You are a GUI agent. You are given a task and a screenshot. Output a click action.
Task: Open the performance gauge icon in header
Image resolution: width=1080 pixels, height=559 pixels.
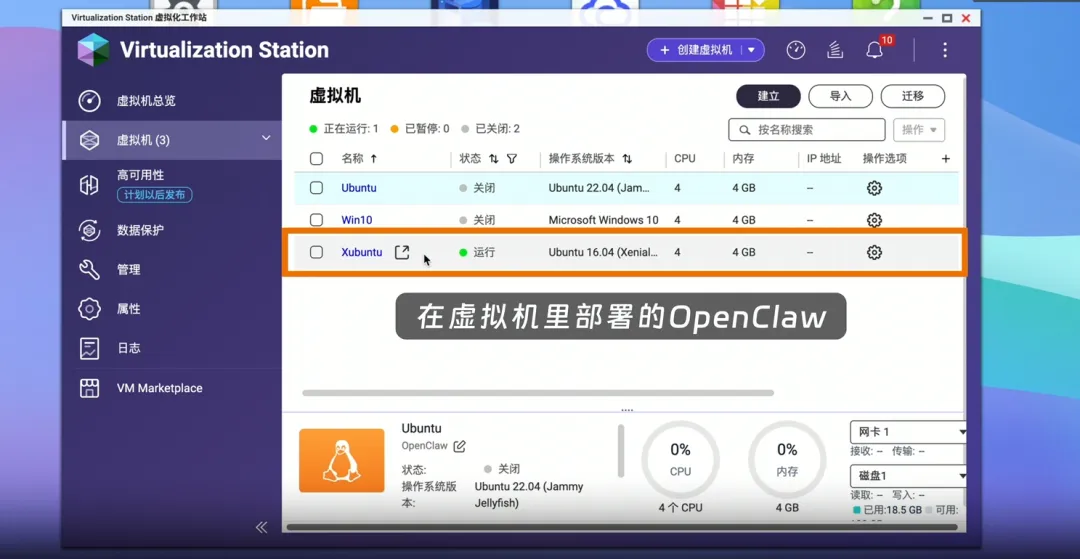(796, 50)
